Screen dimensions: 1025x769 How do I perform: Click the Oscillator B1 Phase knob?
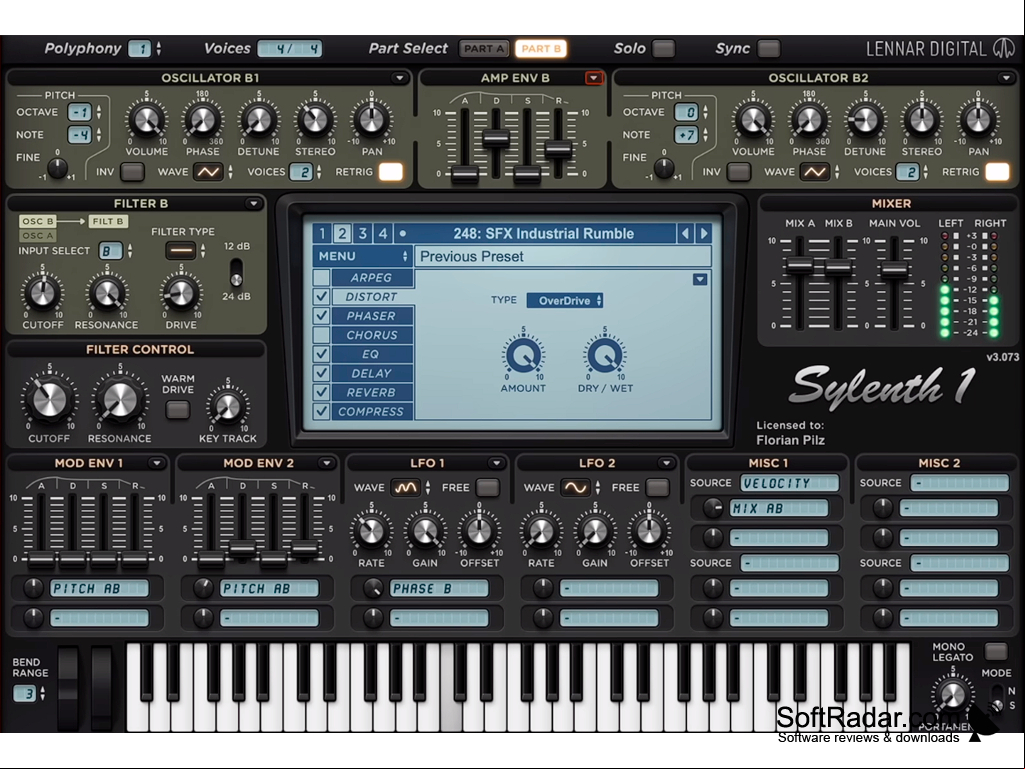(x=203, y=120)
